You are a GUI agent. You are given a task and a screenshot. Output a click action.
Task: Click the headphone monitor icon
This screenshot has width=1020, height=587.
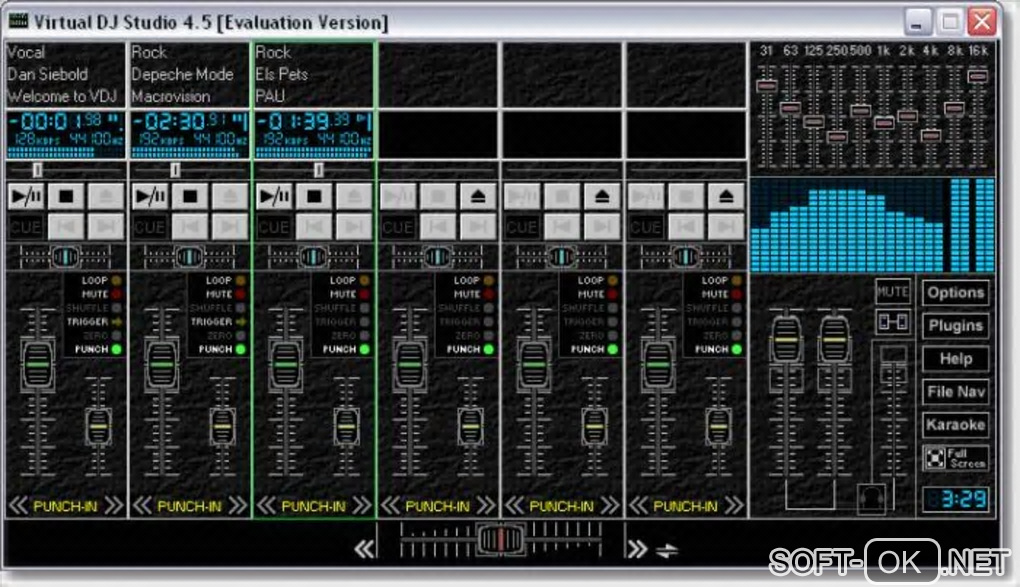coord(872,498)
